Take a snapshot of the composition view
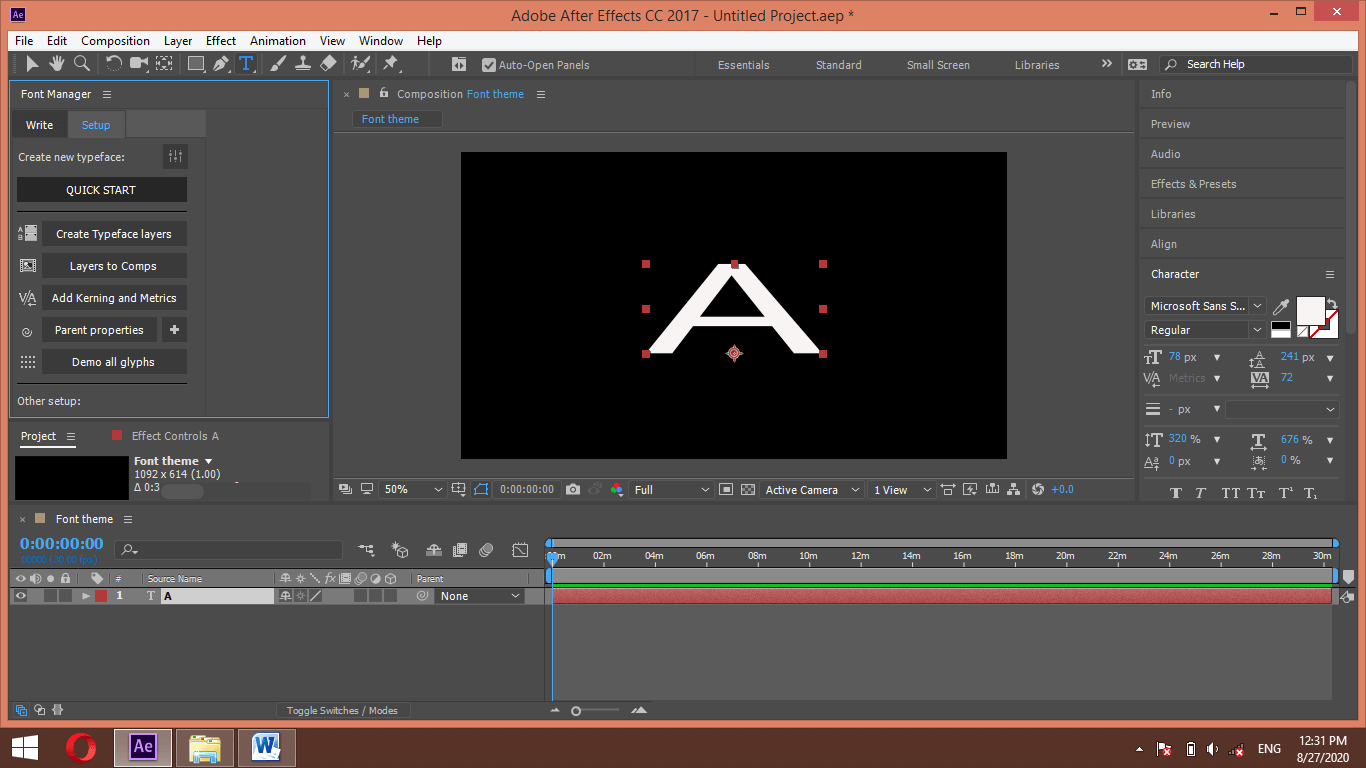This screenshot has height=768, width=1366. [572, 489]
